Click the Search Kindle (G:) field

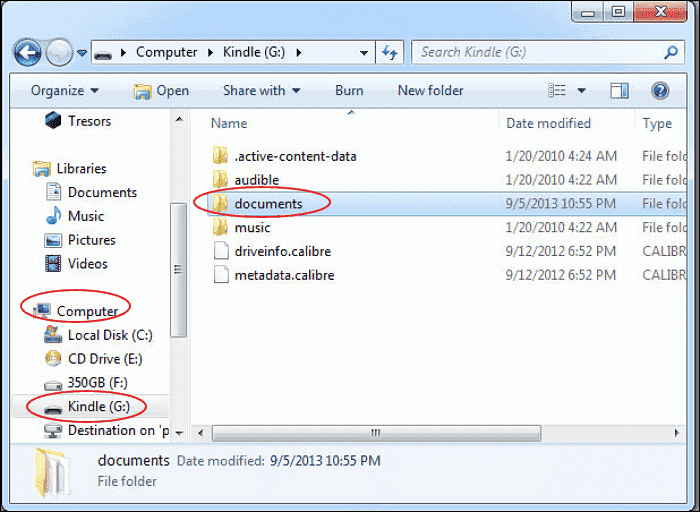(540, 52)
